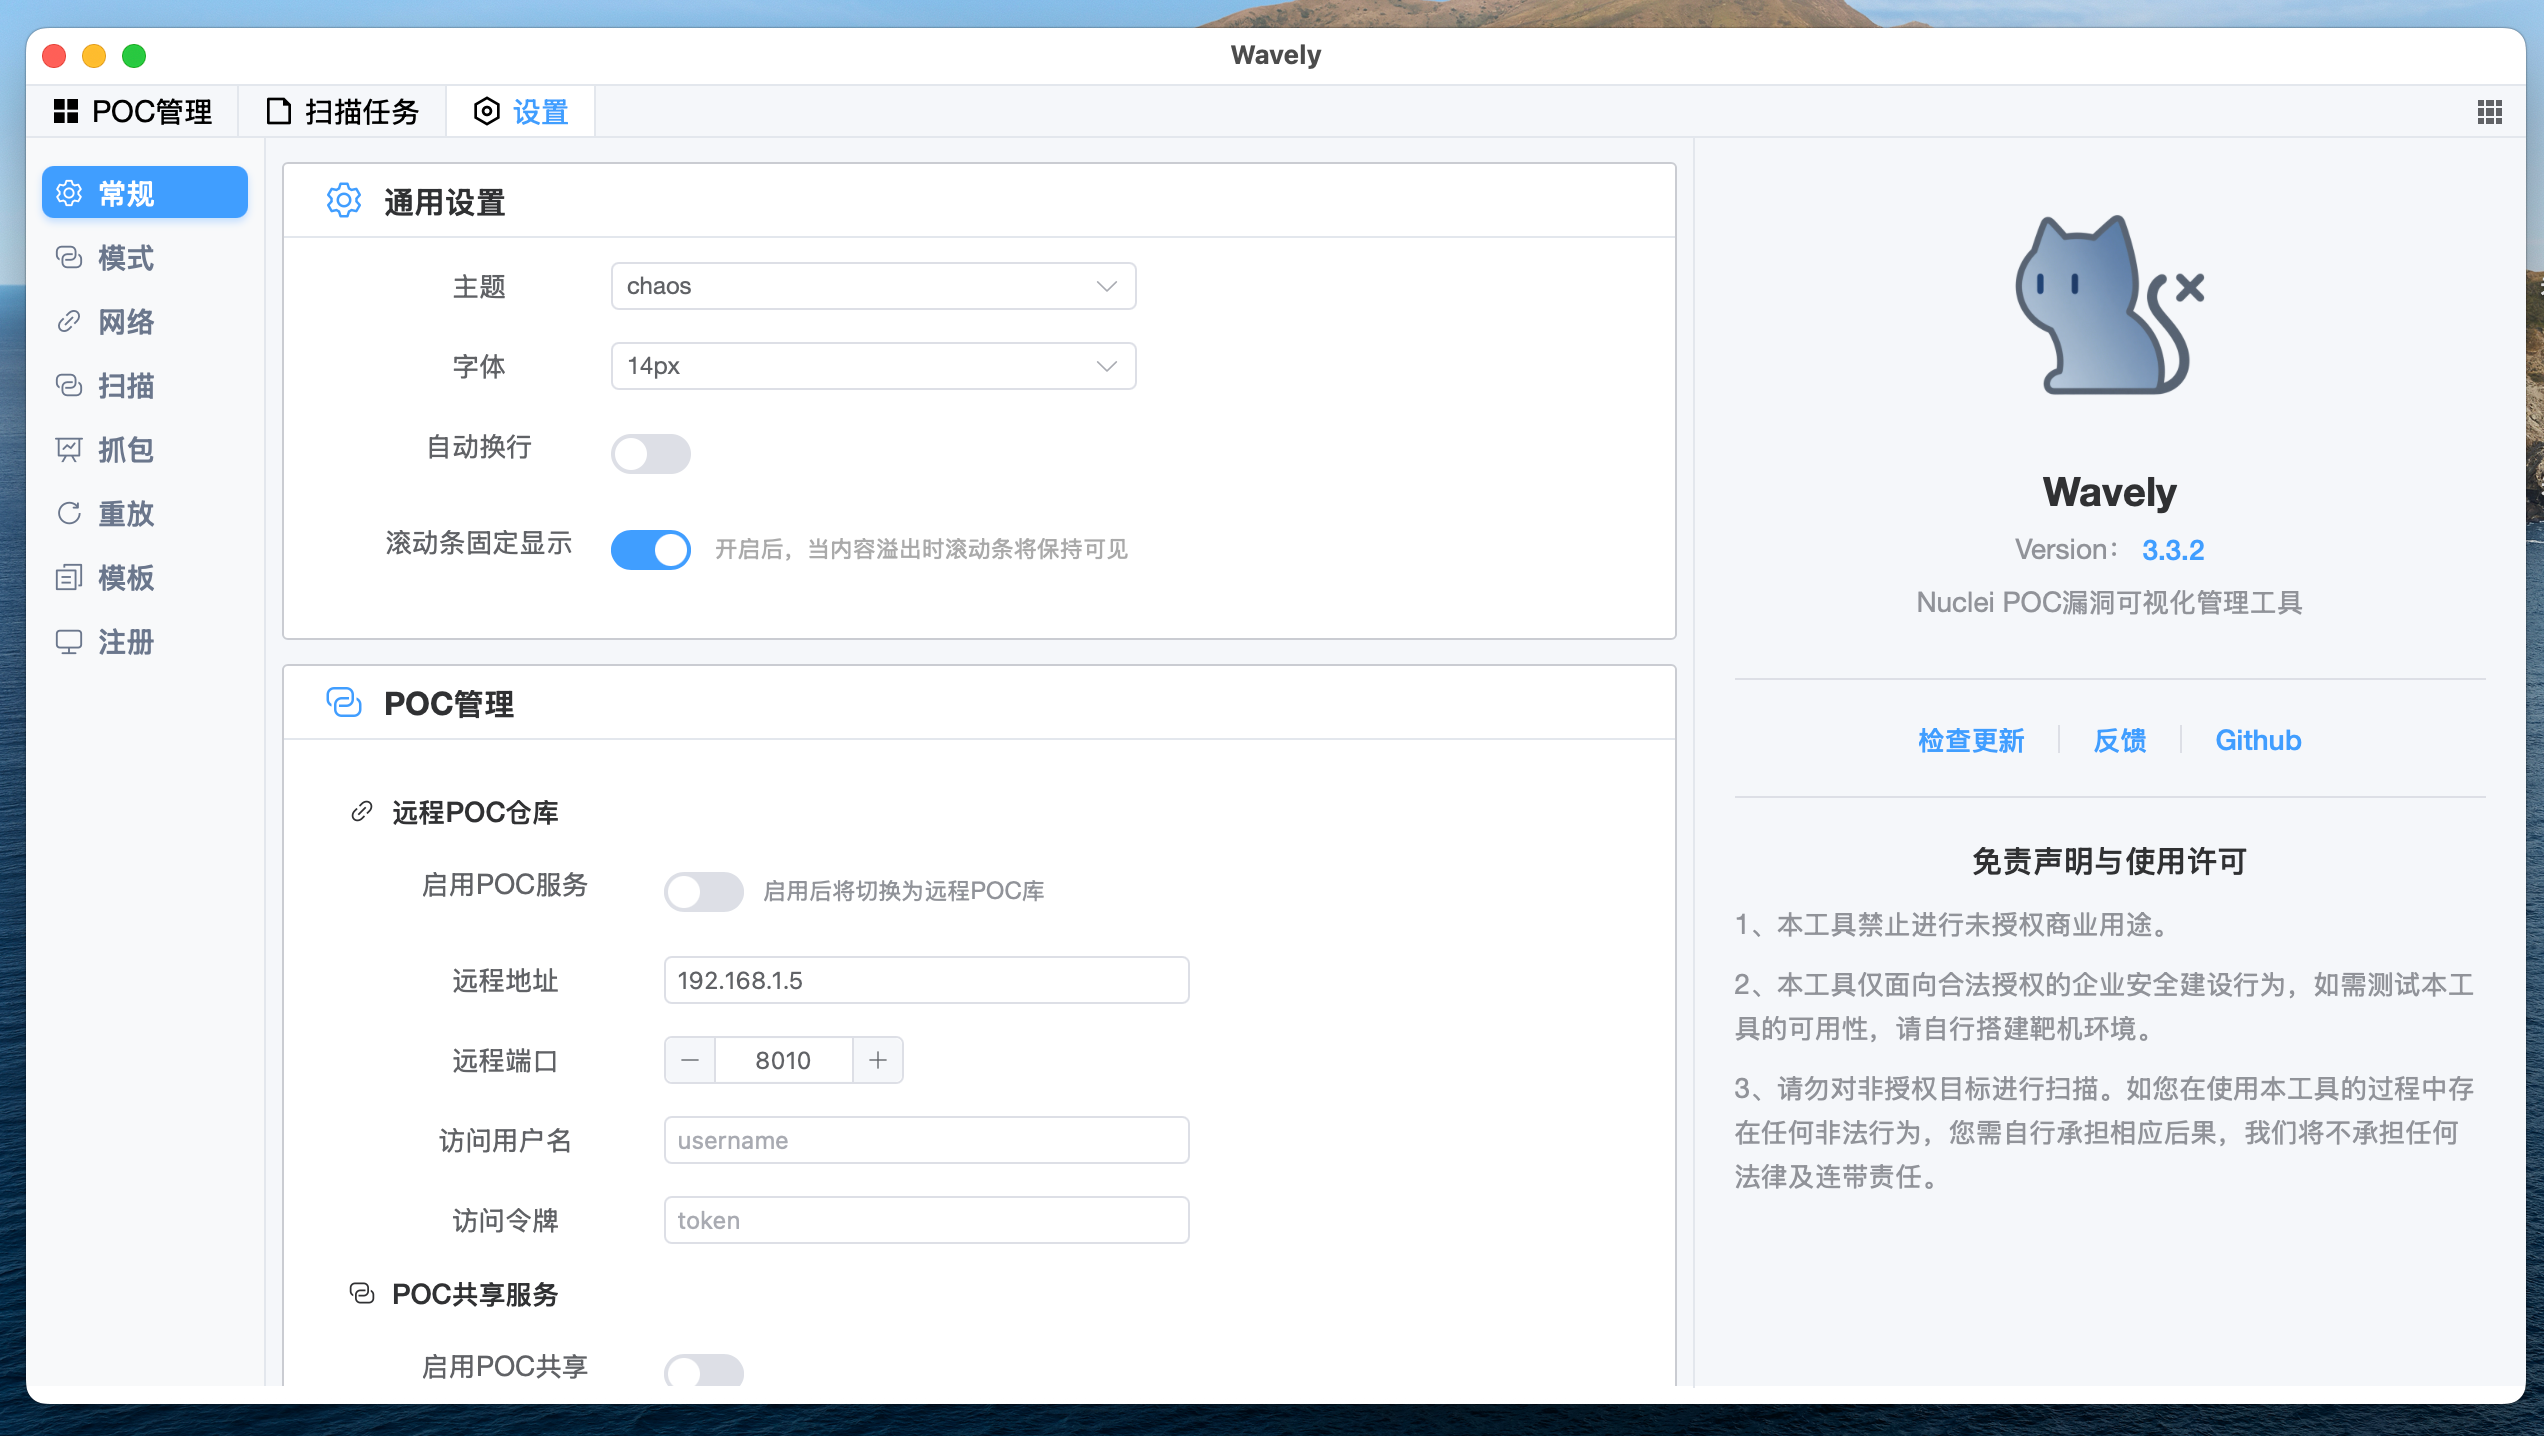Open the 字体 font size dropdown

(x=873, y=366)
